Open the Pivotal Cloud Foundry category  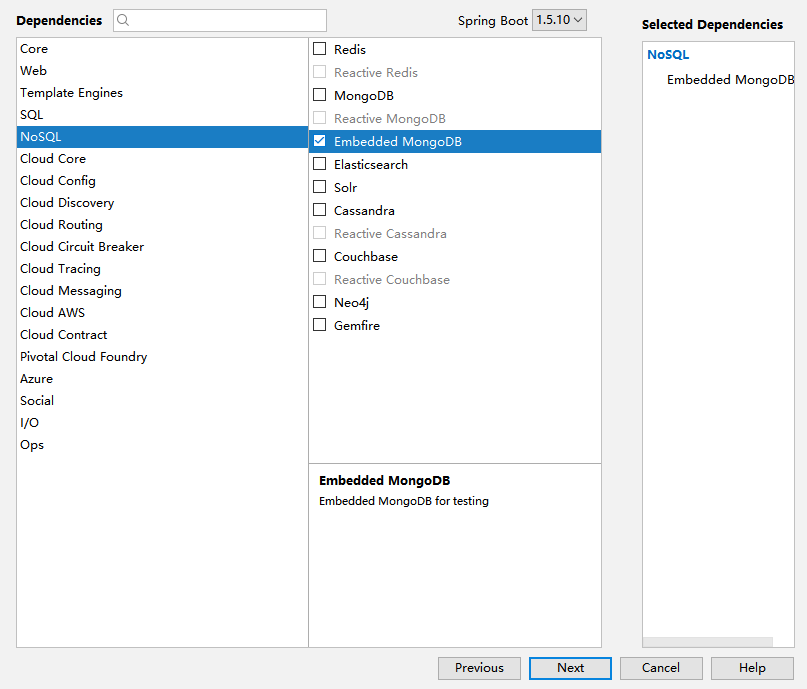click(x=162, y=357)
